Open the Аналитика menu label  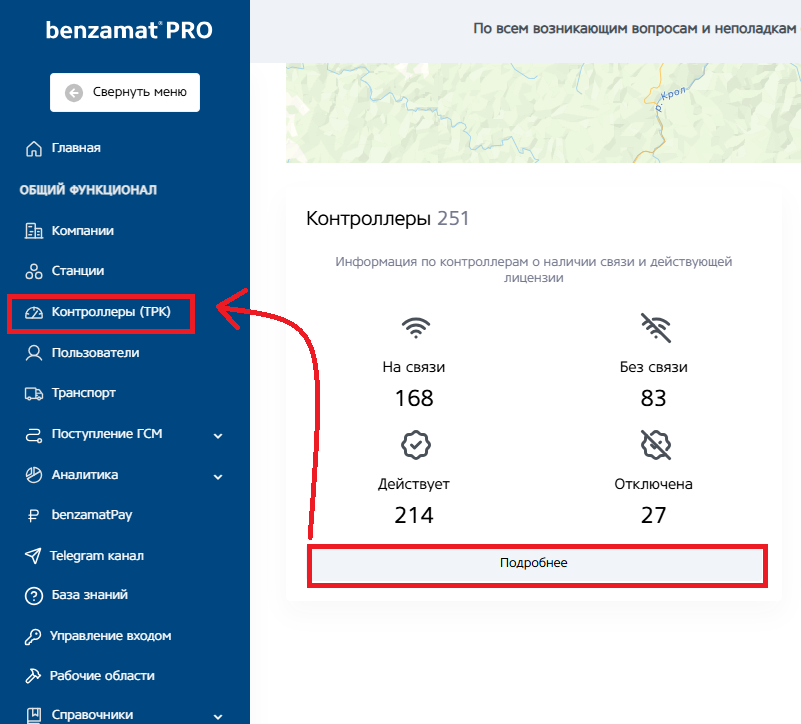pos(85,475)
